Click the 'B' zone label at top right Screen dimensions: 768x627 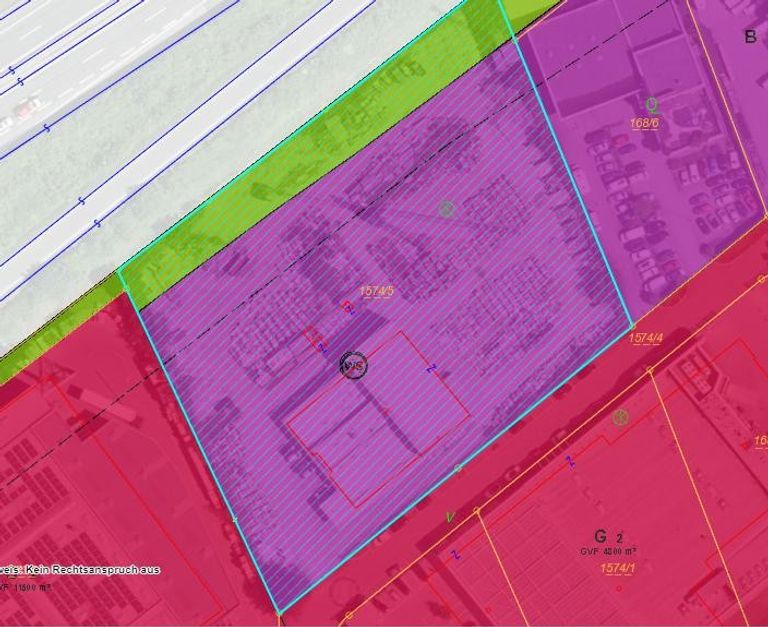click(750, 37)
